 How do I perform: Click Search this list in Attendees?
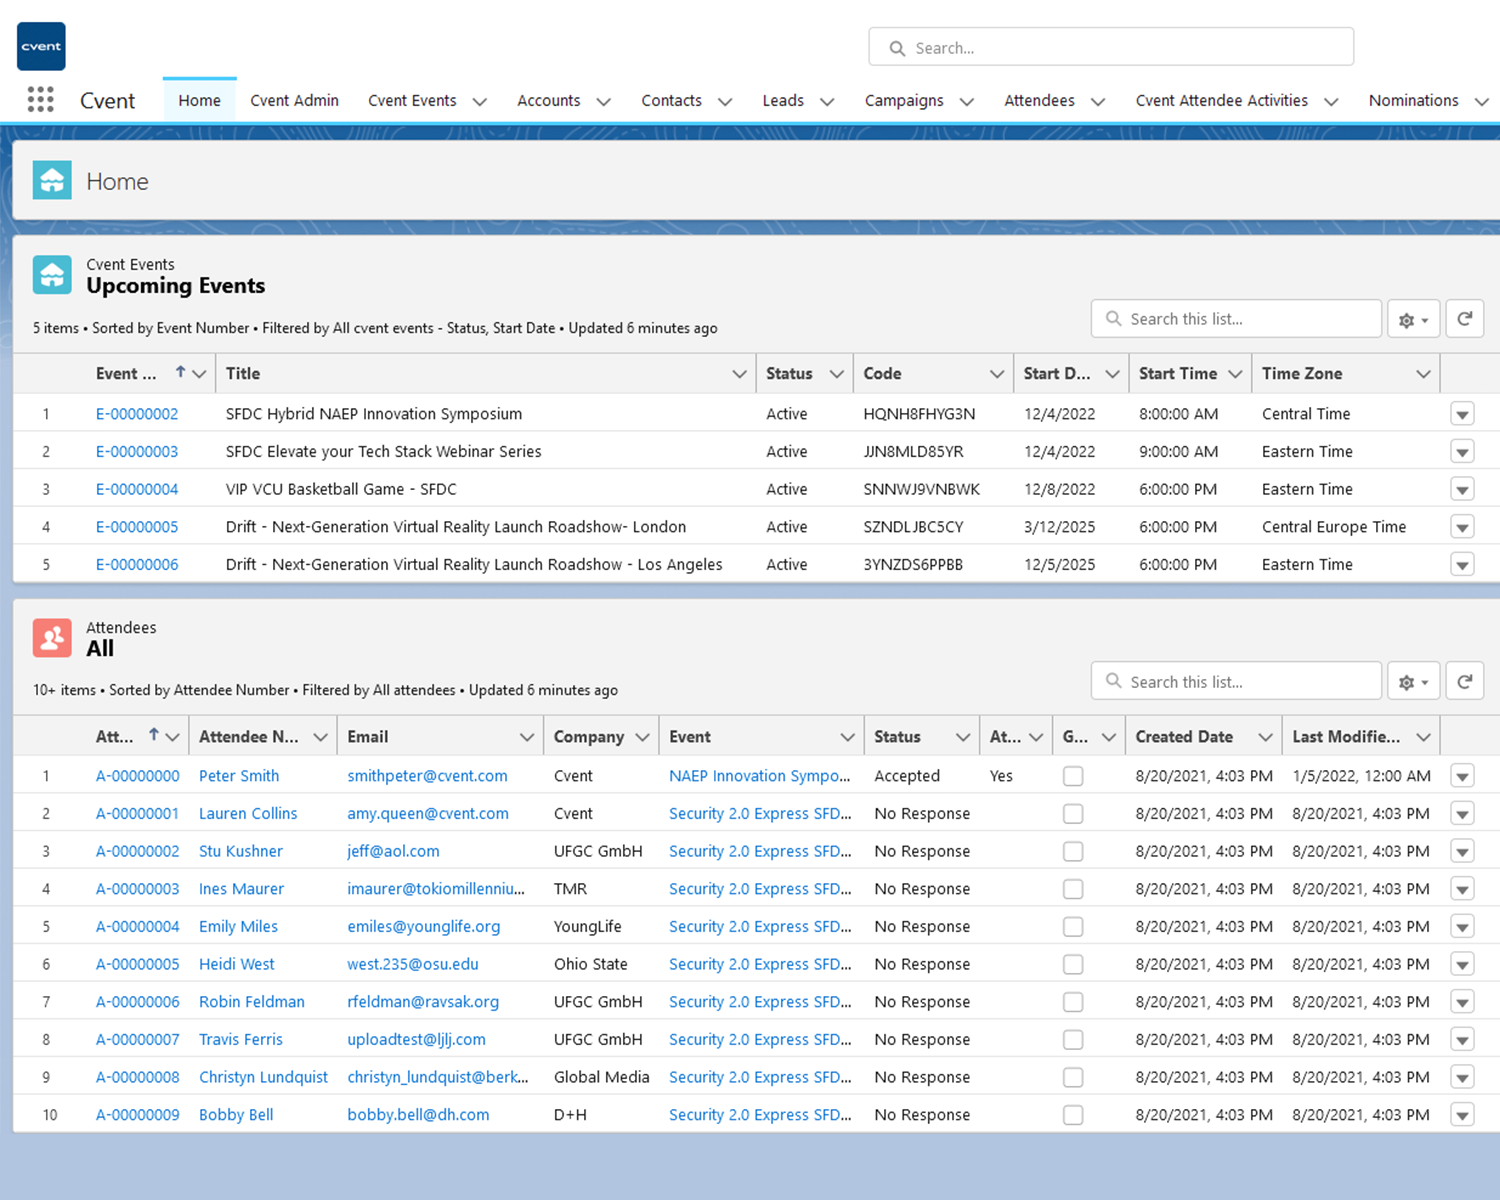coord(1236,681)
